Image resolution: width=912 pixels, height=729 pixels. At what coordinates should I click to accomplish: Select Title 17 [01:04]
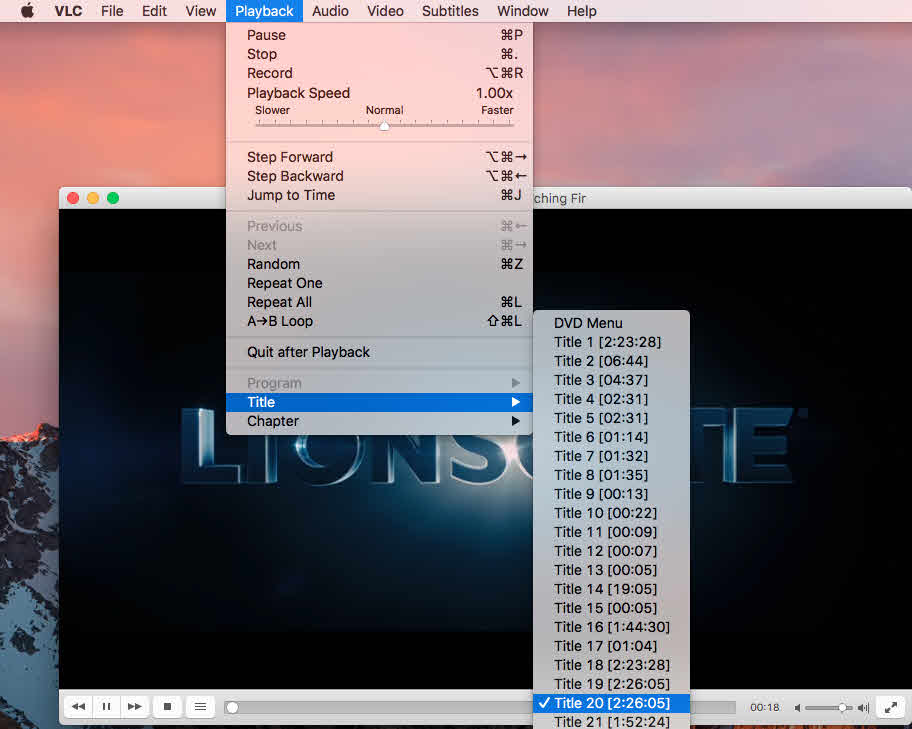point(611,646)
